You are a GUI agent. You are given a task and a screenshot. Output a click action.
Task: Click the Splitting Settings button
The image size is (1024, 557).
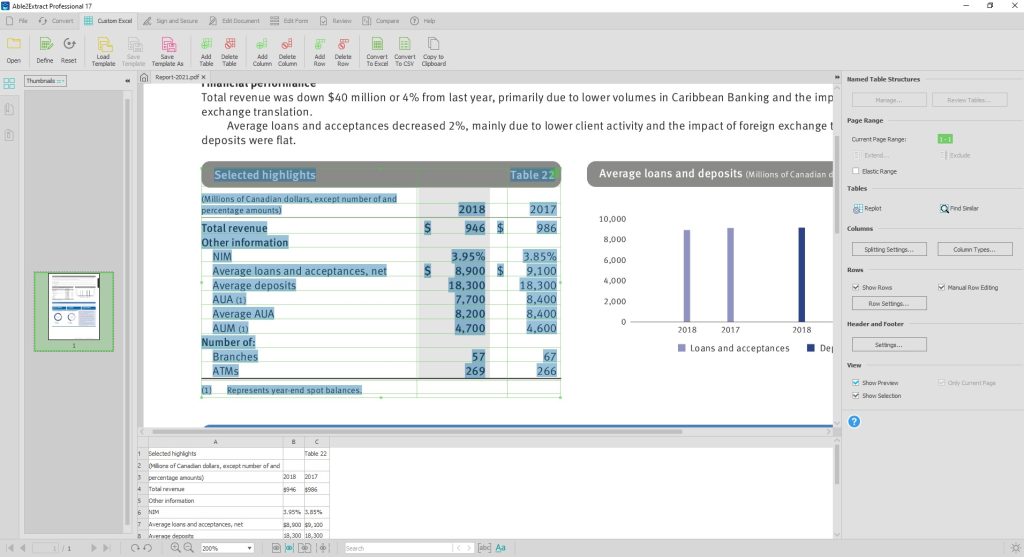click(889, 248)
